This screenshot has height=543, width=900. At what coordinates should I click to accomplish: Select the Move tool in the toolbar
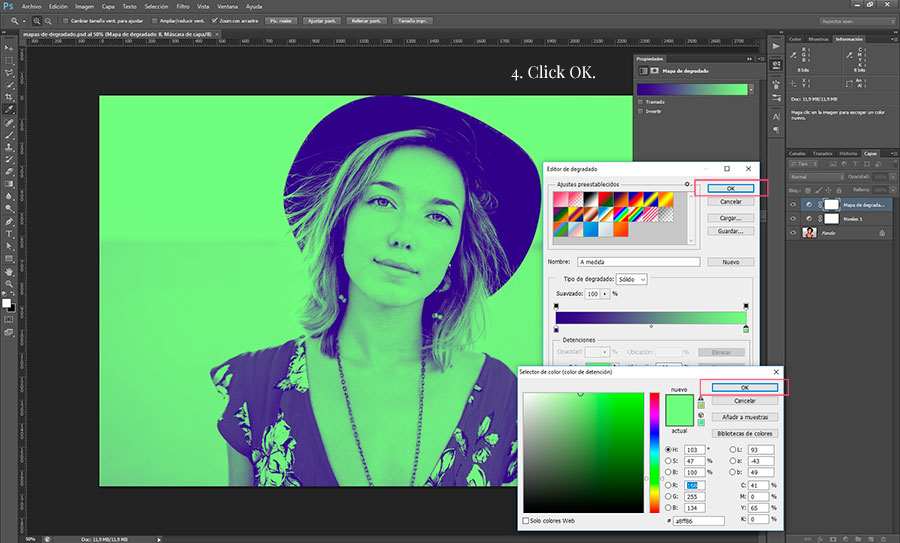(9, 49)
